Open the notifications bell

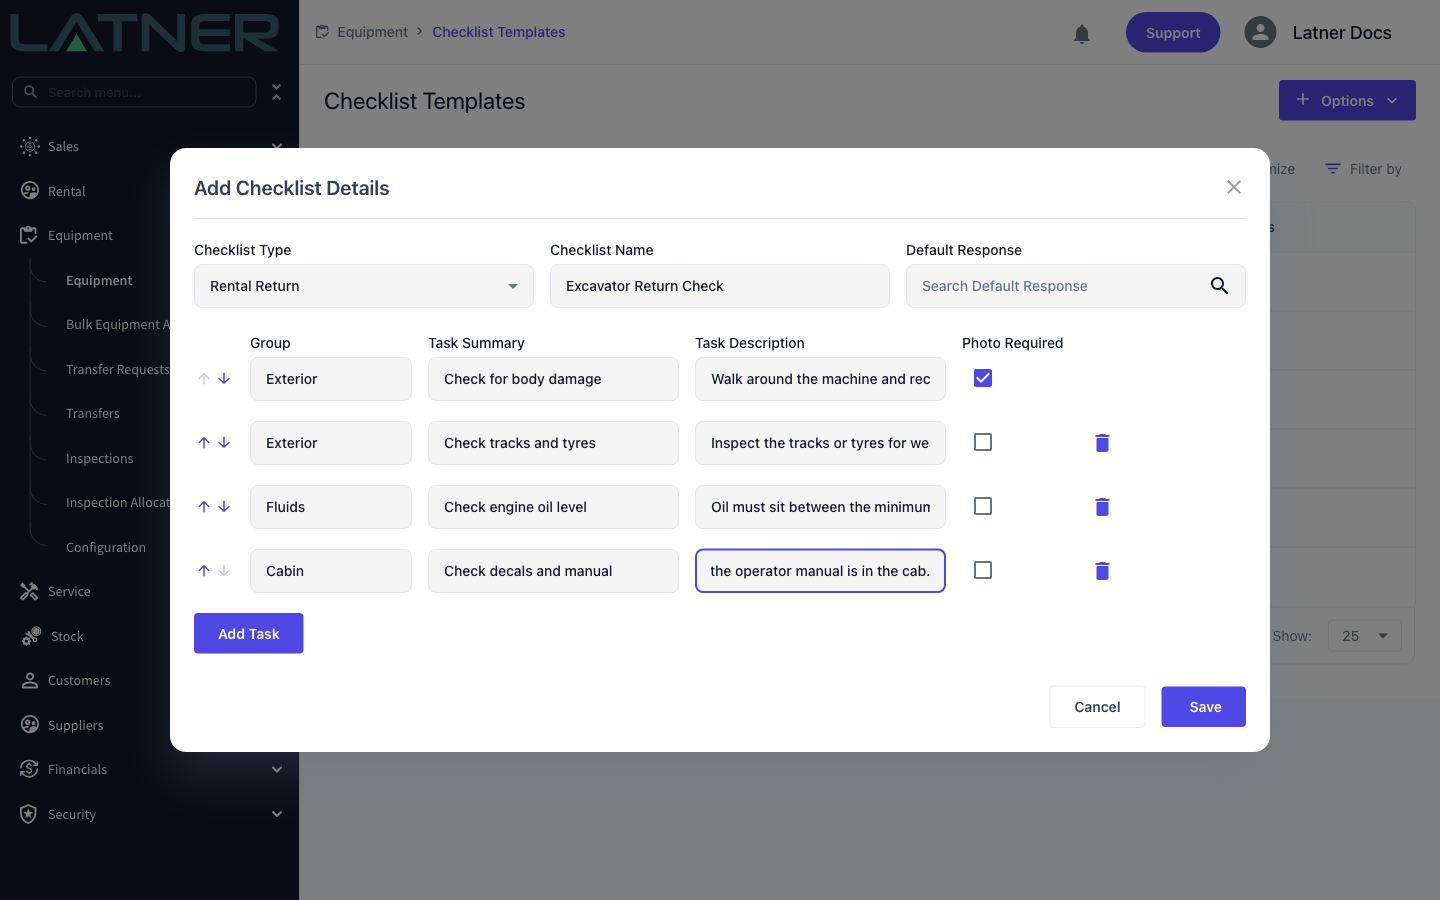click(x=1082, y=34)
